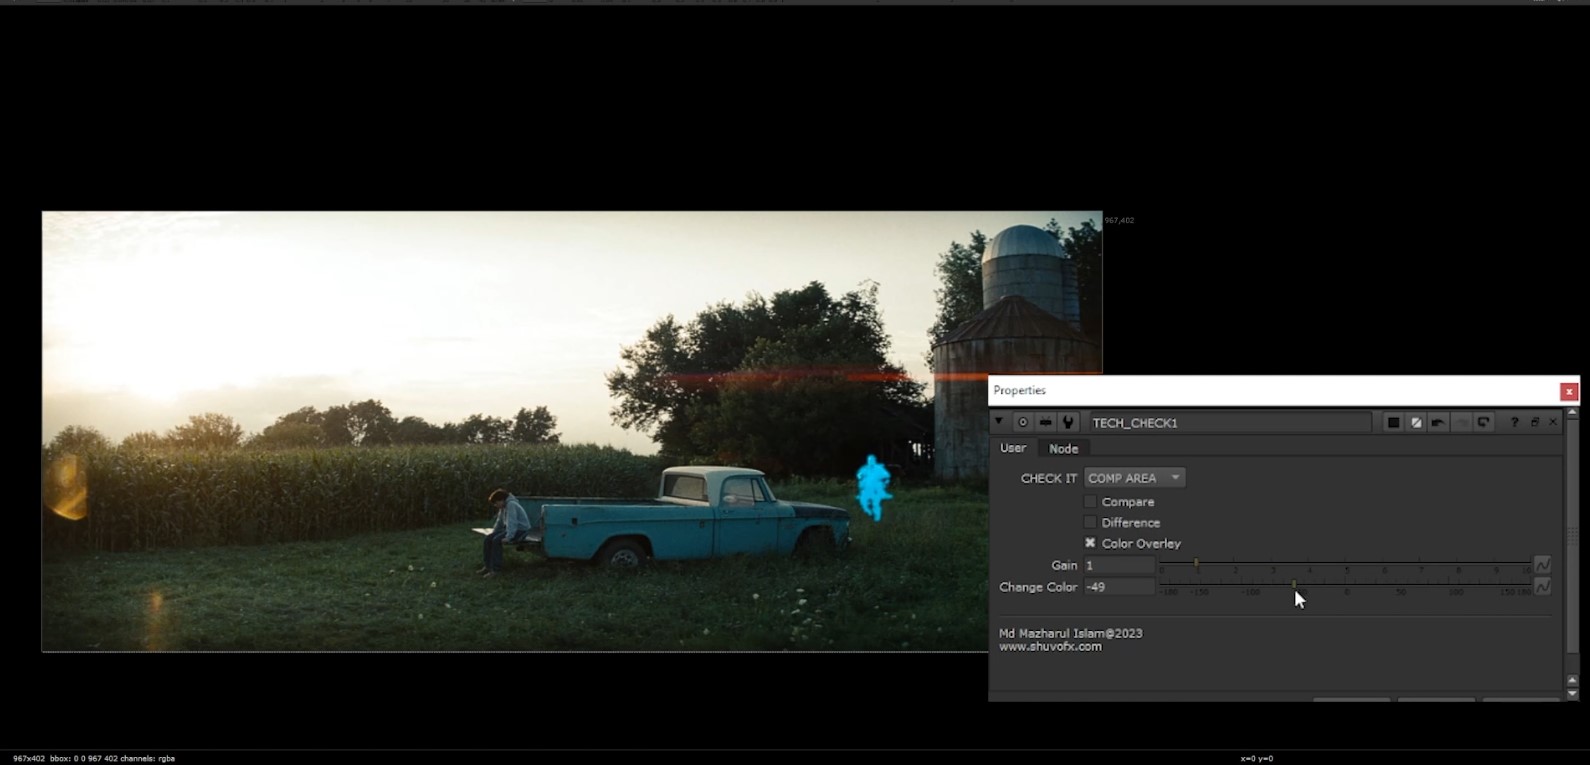This screenshot has width=1590, height=765.
Task: Click the center-node target icon
Action: (x=1022, y=423)
